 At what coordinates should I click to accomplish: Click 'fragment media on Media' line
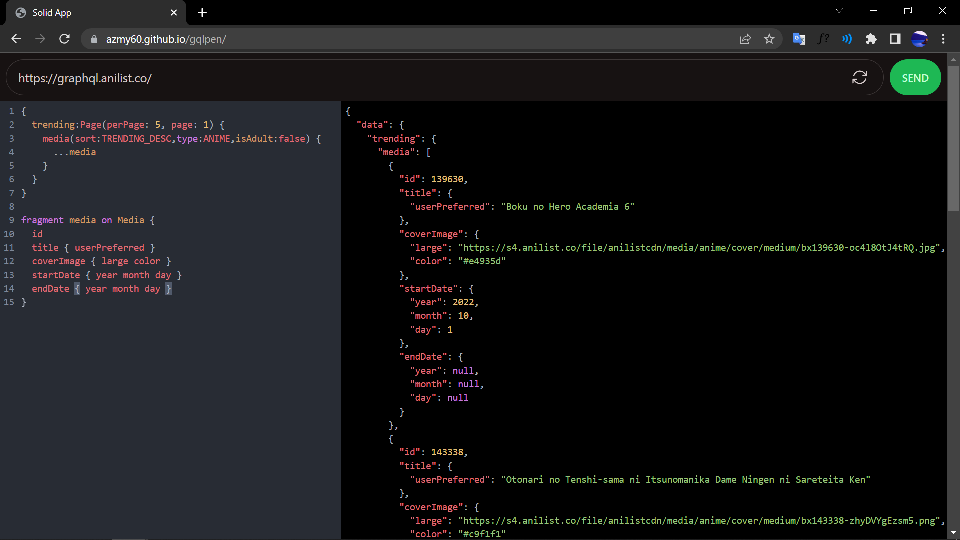pyautogui.click(x=88, y=220)
